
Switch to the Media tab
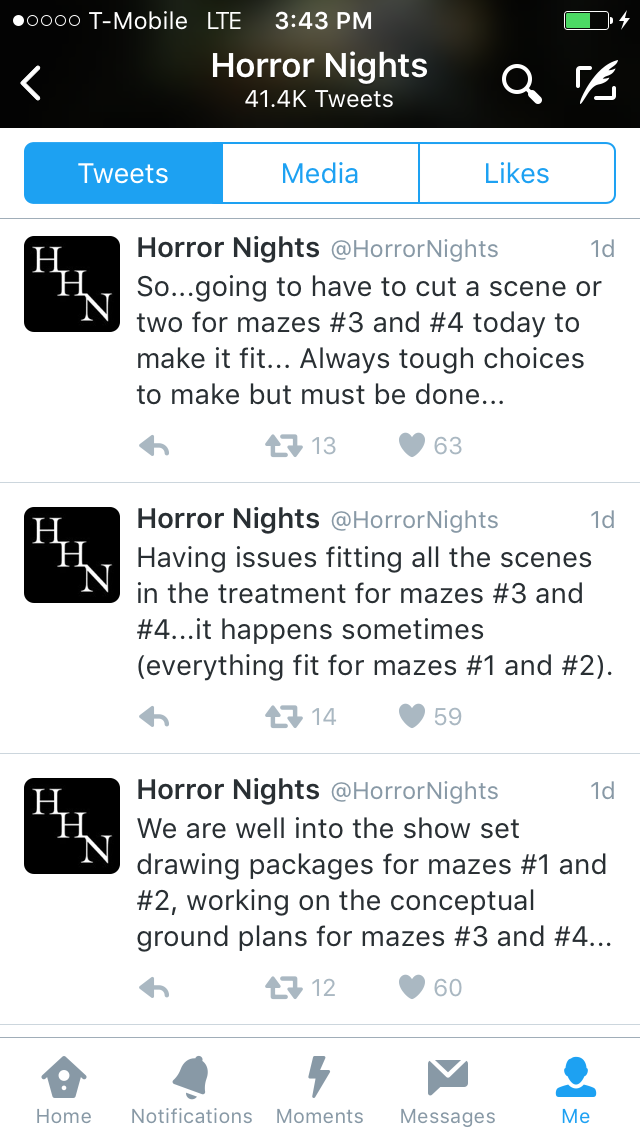click(x=320, y=173)
